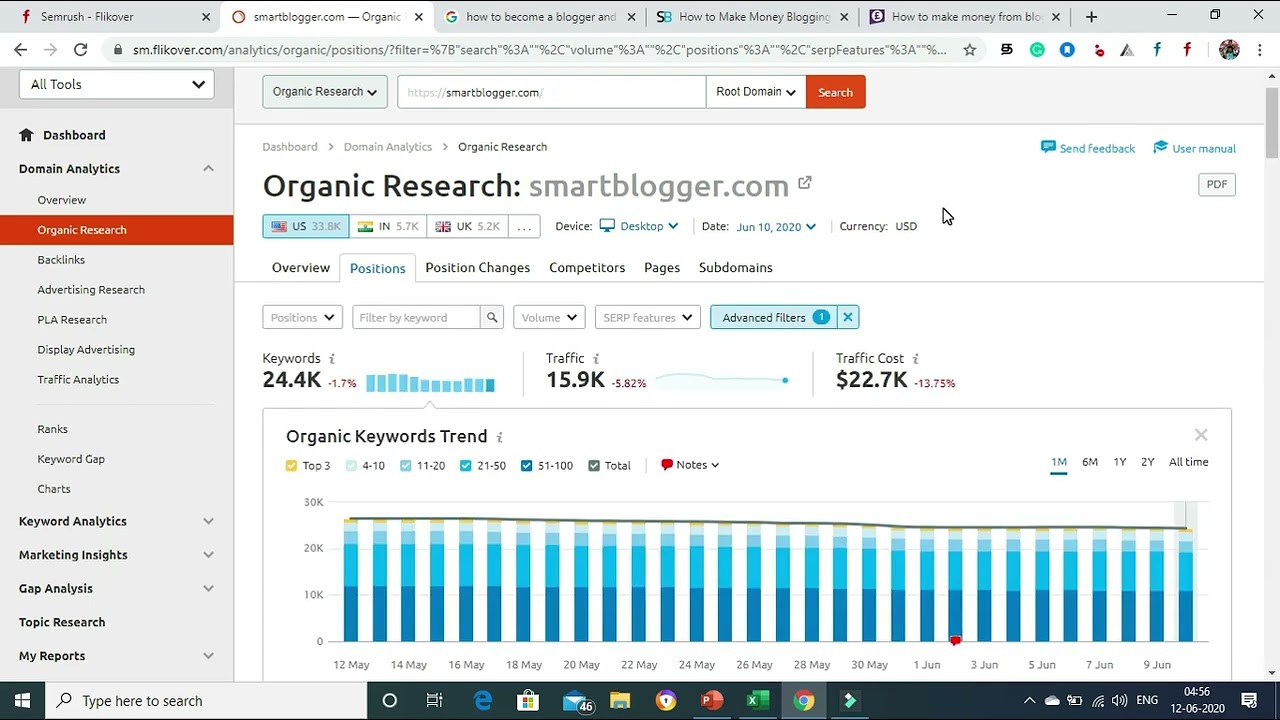Open Organic Research type dropdown

pyautogui.click(x=325, y=92)
